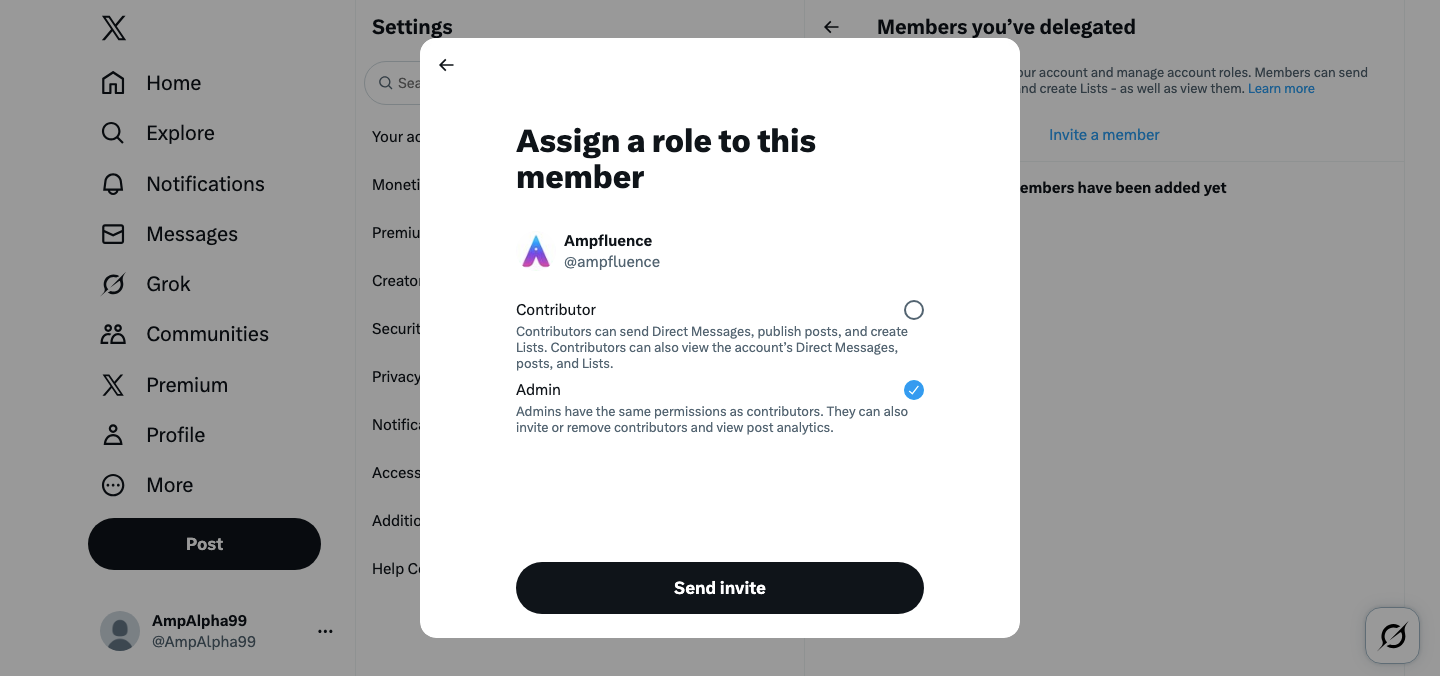Viewport: 1440px width, 676px height.
Task: Select the Admin role radio button
Action: click(x=913, y=390)
